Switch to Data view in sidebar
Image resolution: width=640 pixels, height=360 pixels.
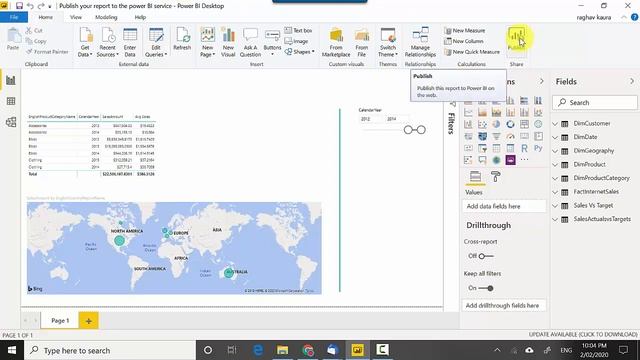click(x=11, y=101)
